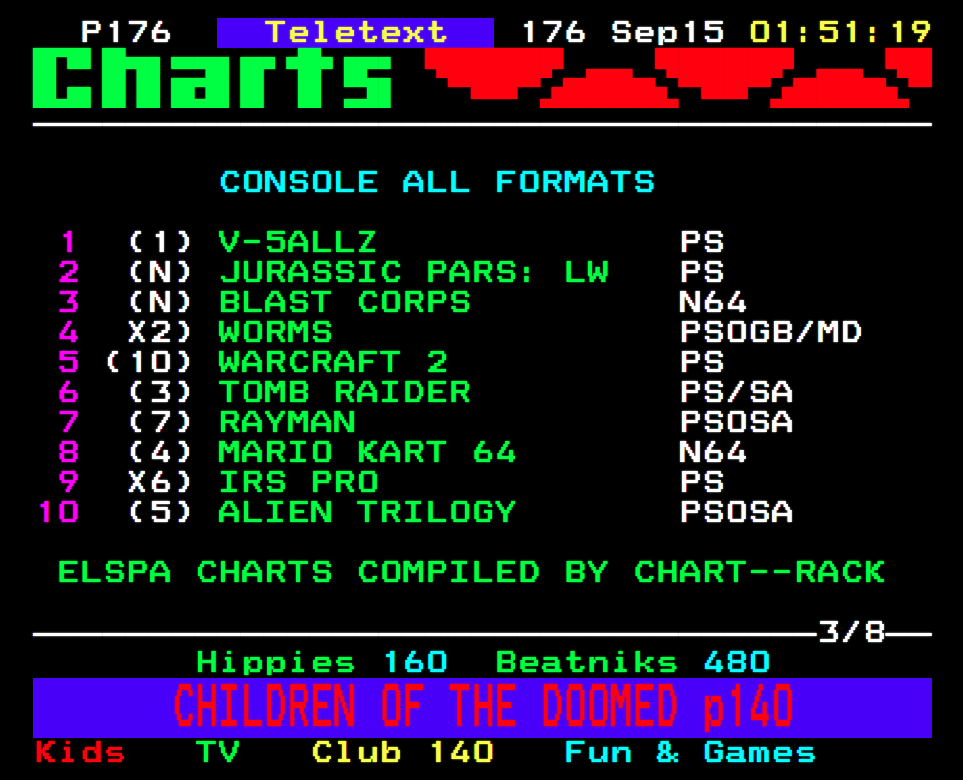Select chart entry WARCRAFT 2
Viewport: 963px width, 780px height.
333,362
